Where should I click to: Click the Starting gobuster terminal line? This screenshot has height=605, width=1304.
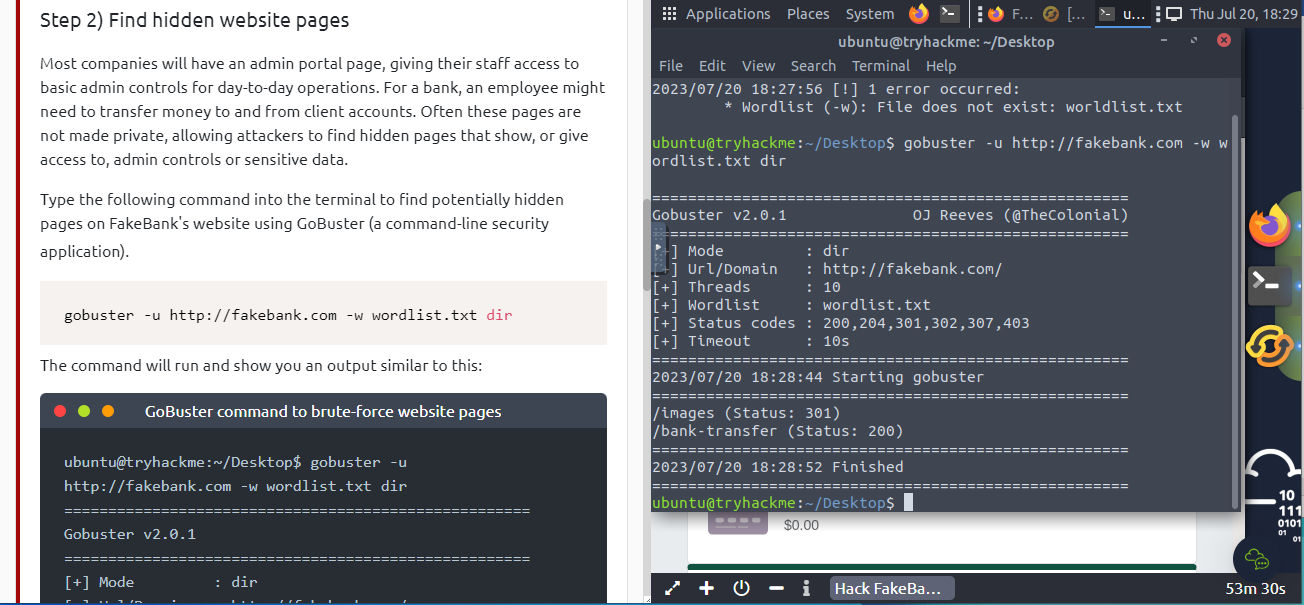[817, 377]
